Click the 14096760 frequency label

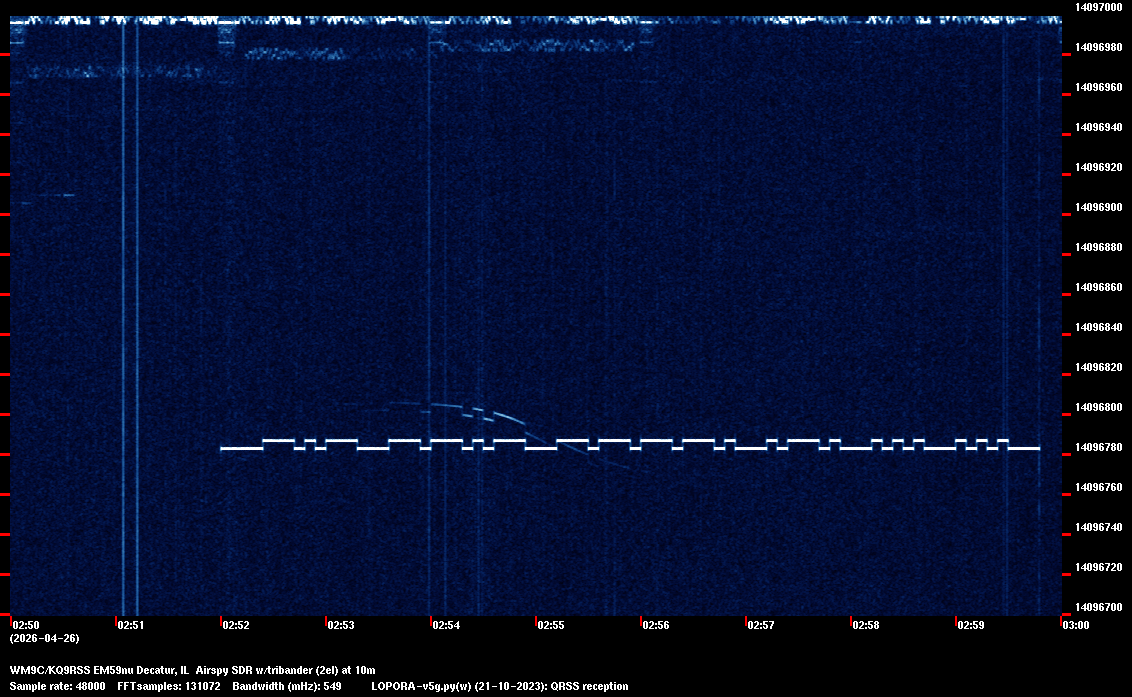(x=1099, y=488)
